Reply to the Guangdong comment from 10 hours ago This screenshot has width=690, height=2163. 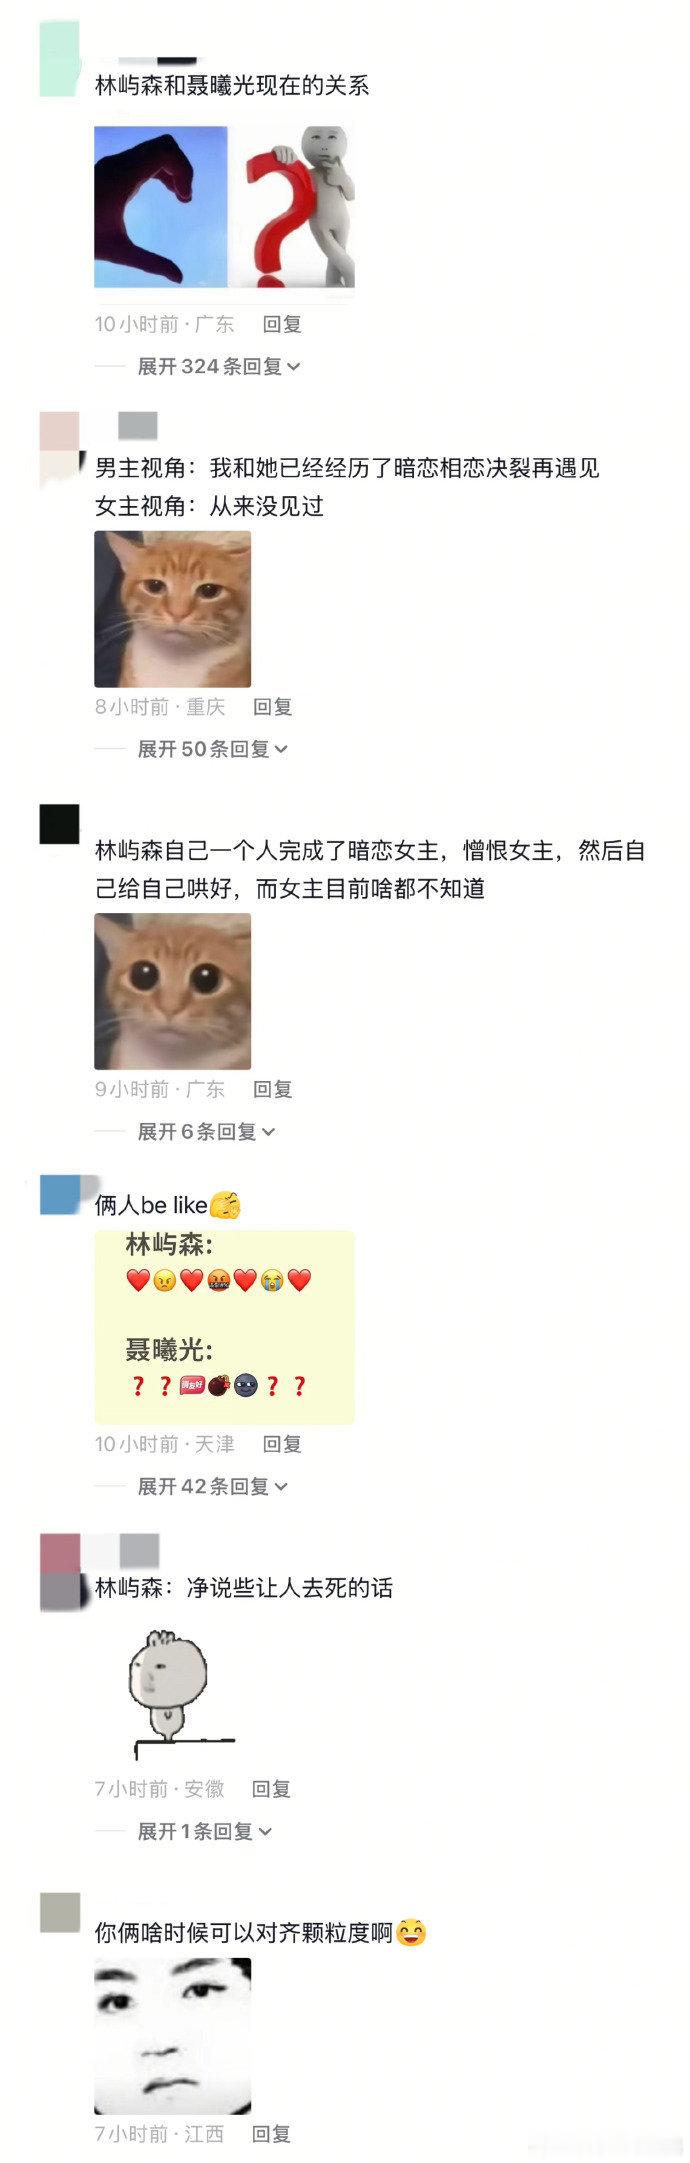[x=282, y=324]
